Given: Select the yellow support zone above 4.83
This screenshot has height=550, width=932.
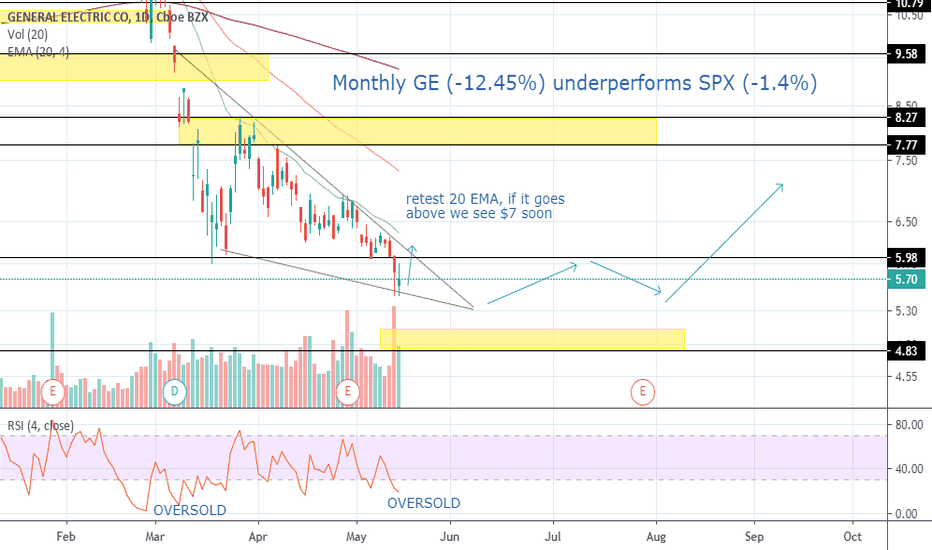Looking at the screenshot, I should pos(533,339).
